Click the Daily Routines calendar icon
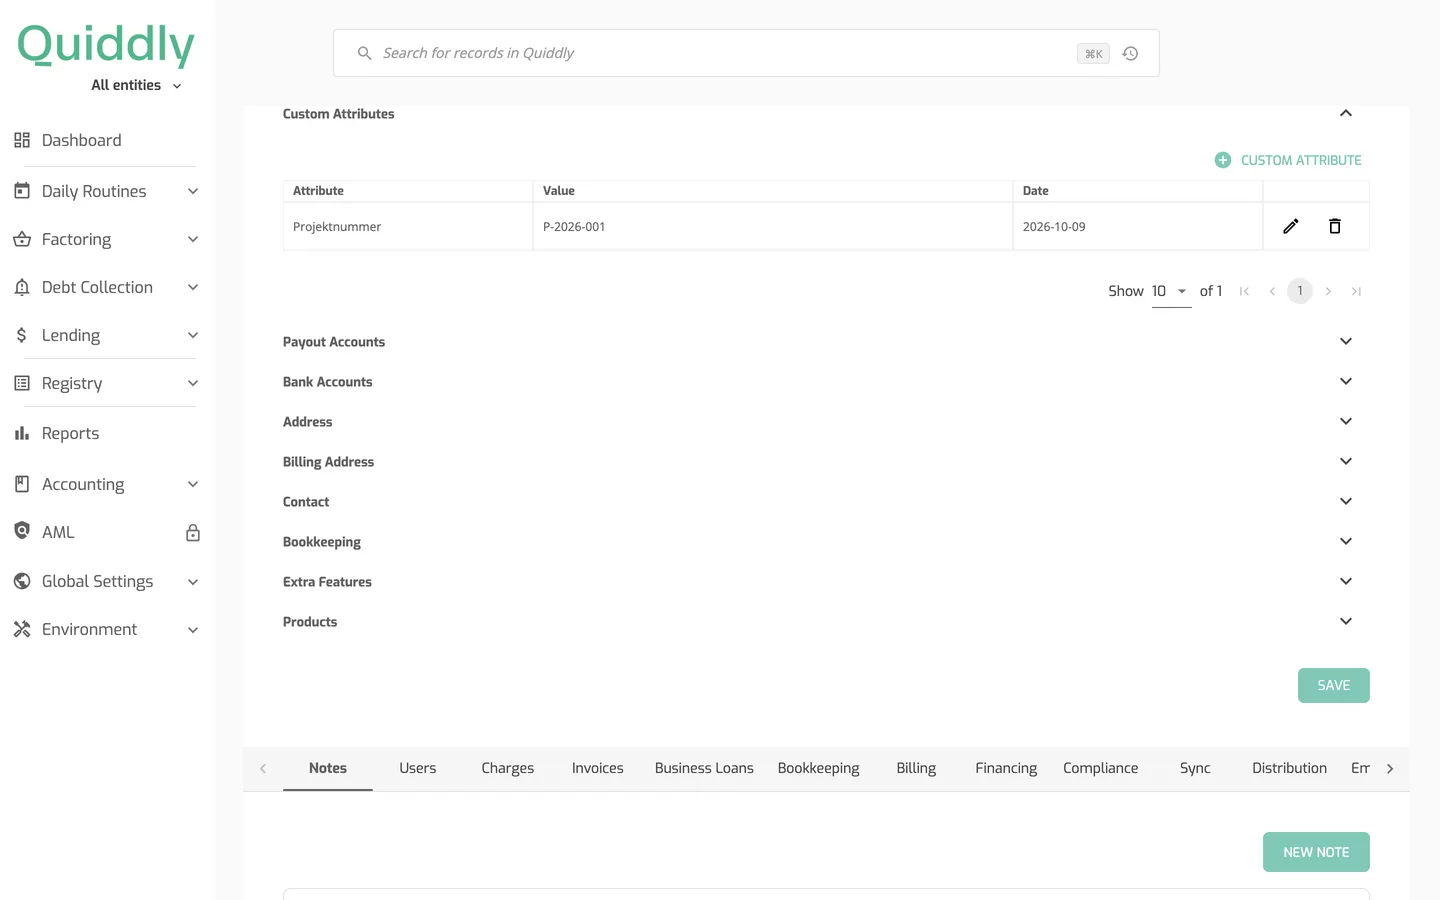1440x900 pixels. pyautogui.click(x=22, y=190)
